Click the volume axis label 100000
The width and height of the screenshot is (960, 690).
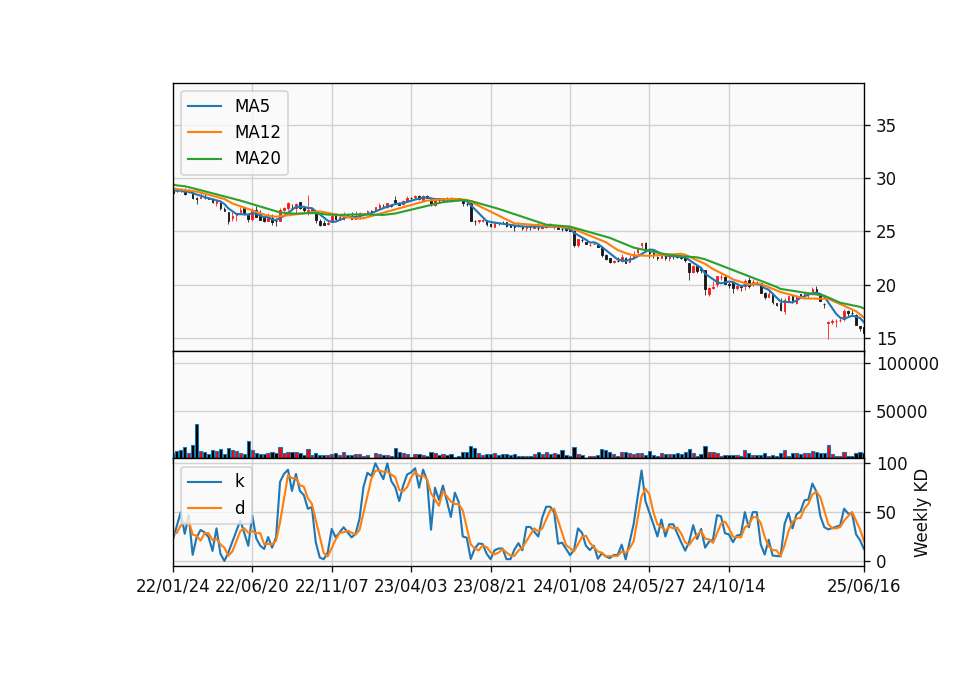pos(907,364)
